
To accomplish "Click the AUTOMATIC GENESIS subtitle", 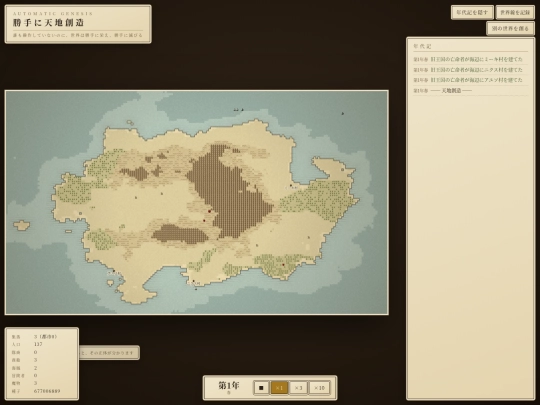I will (x=53, y=13).
